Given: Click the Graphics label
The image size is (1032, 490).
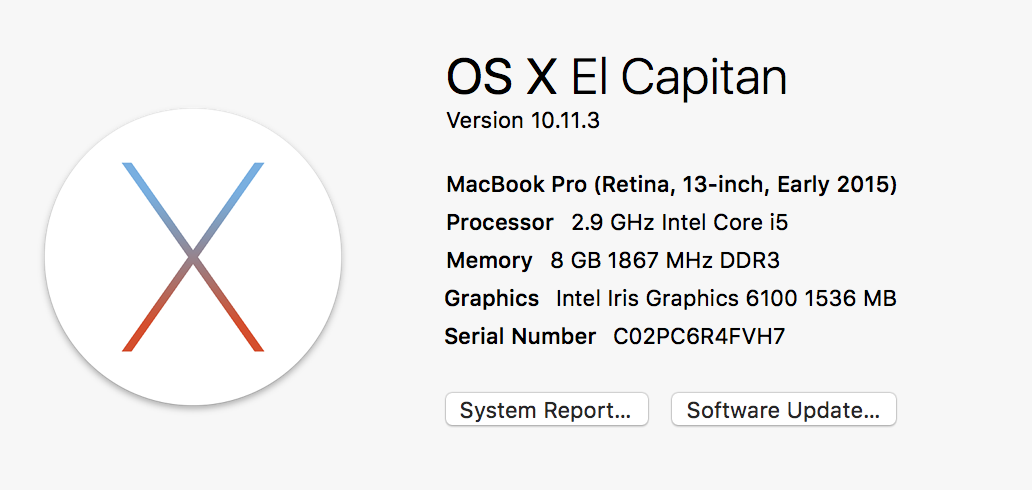Looking at the screenshot, I should click(x=492, y=299).
